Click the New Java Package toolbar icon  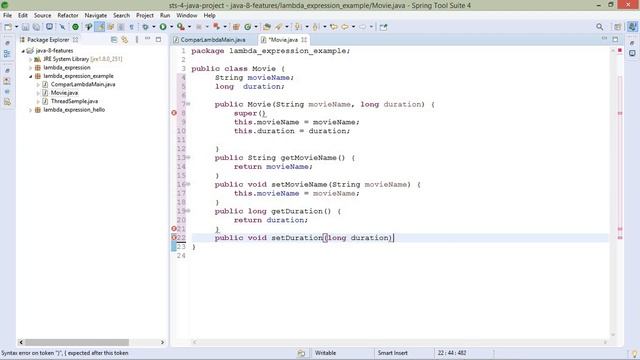tap(236, 27)
